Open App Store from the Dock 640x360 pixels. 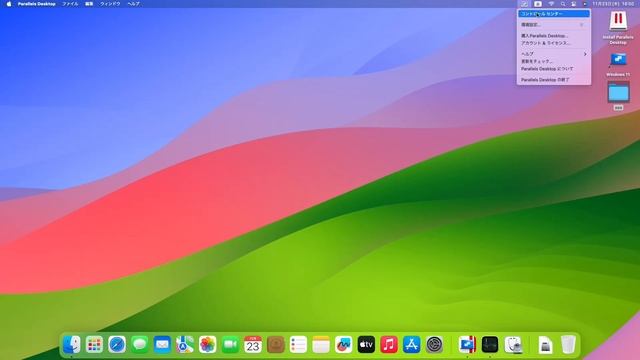click(x=411, y=344)
